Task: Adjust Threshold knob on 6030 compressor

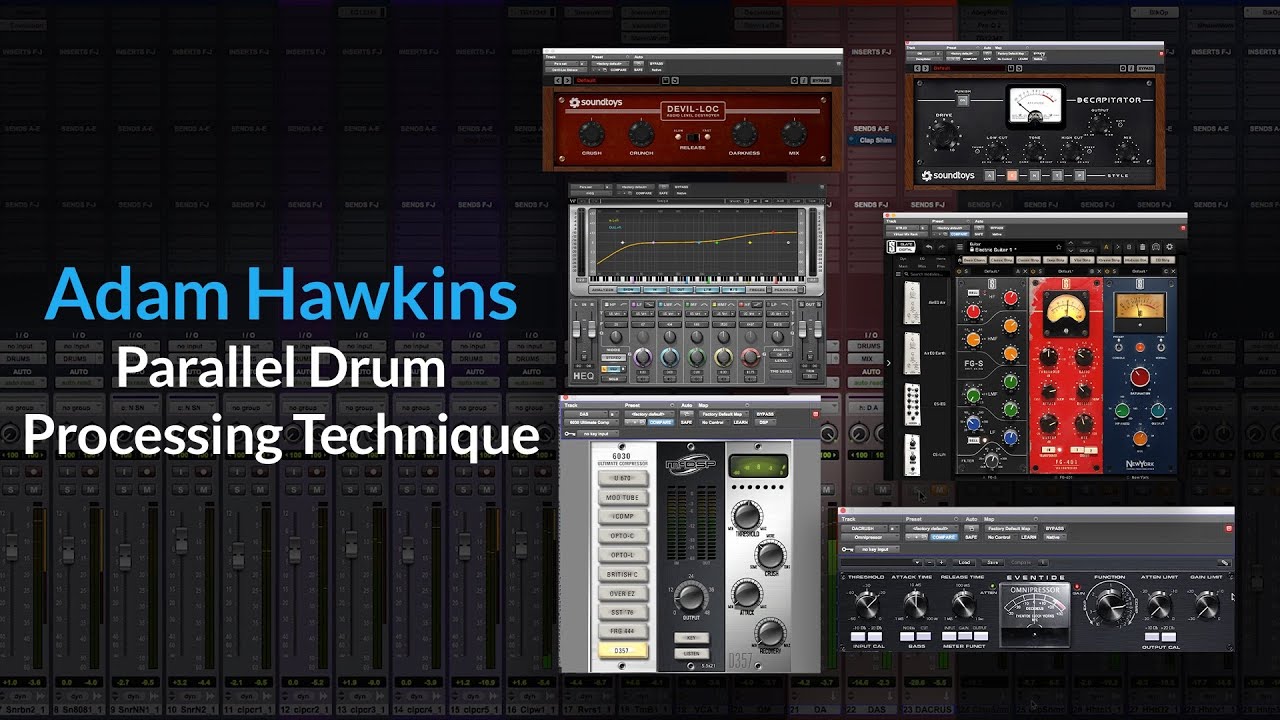Action: (x=745, y=515)
